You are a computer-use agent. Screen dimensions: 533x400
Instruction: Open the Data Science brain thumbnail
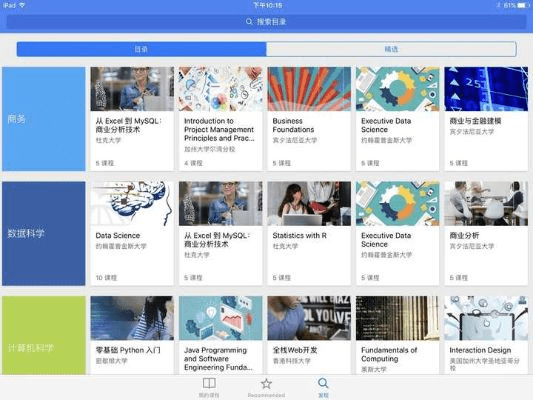pyautogui.click(x=132, y=204)
